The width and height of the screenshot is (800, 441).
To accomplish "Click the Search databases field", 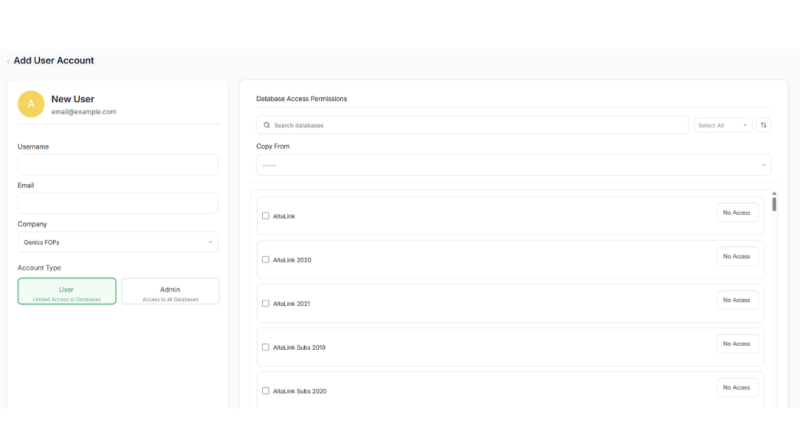I will 472,125.
